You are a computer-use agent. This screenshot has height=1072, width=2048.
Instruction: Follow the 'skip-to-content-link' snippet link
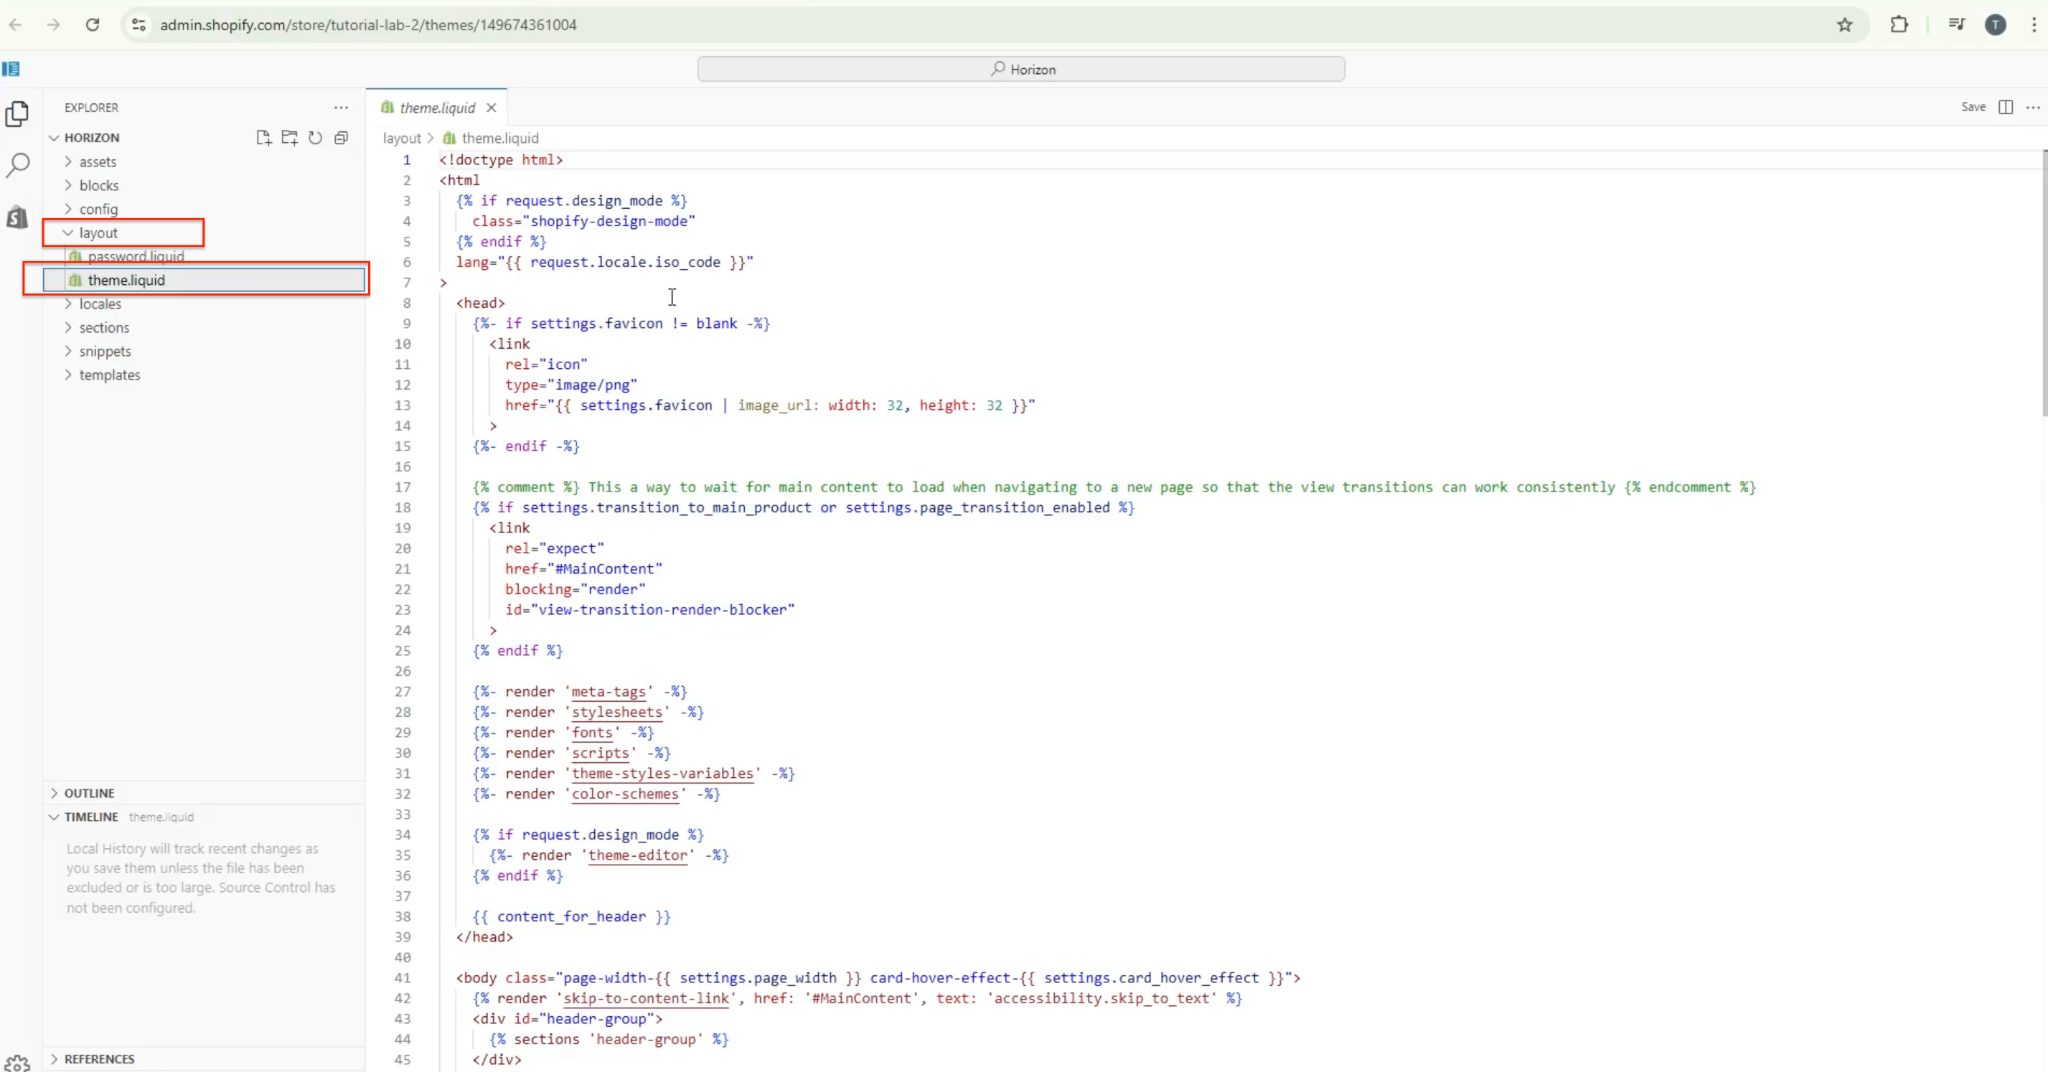pyautogui.click(x=646, y=999)
